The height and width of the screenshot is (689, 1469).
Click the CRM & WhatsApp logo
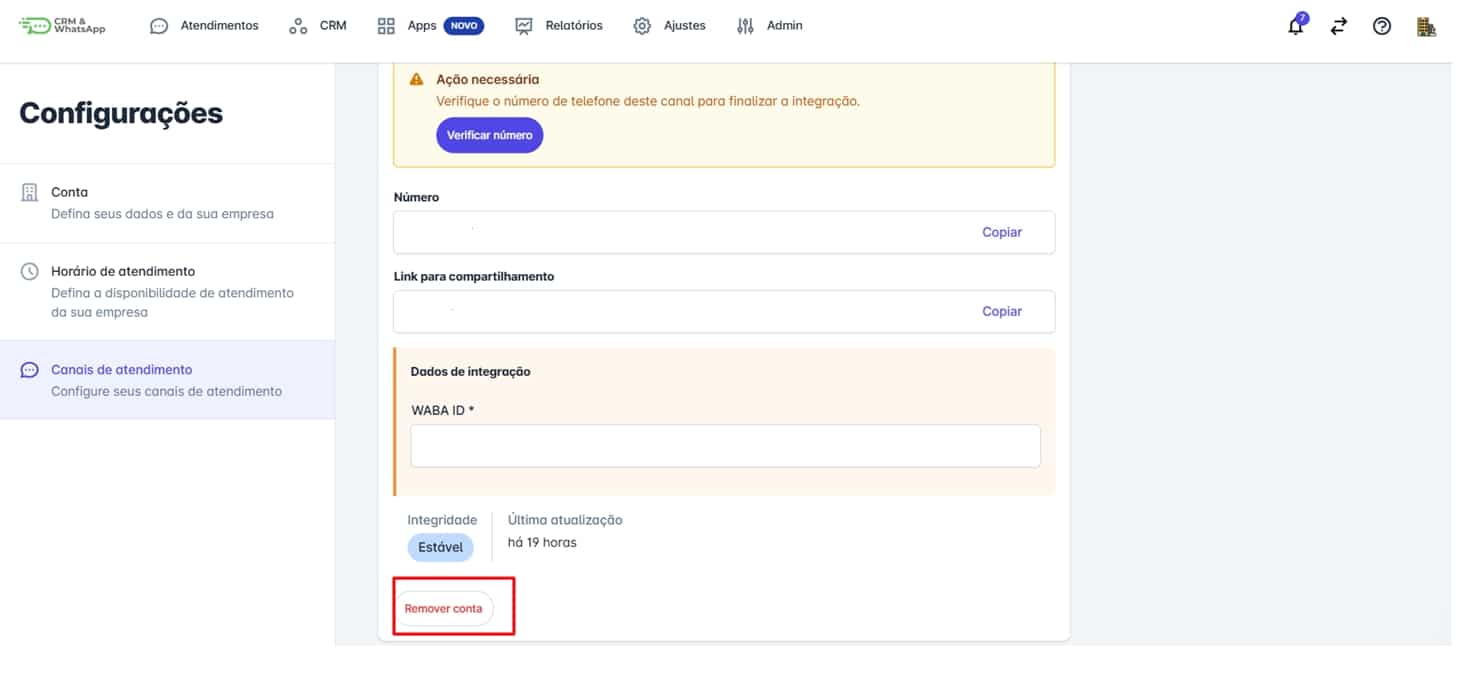[x=62, y=26]
